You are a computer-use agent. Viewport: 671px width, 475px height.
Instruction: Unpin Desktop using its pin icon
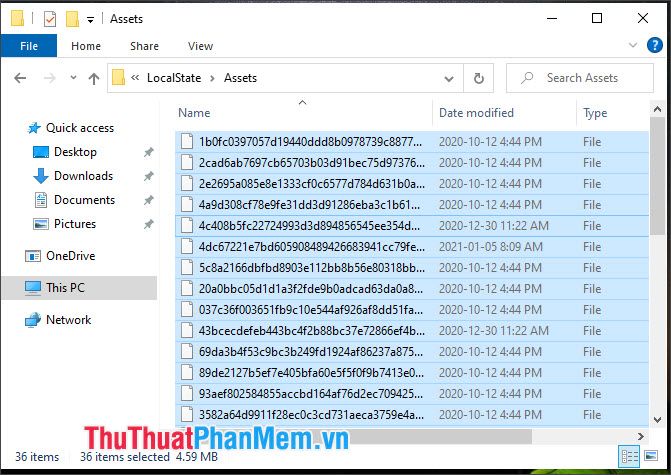click(148, 152)
